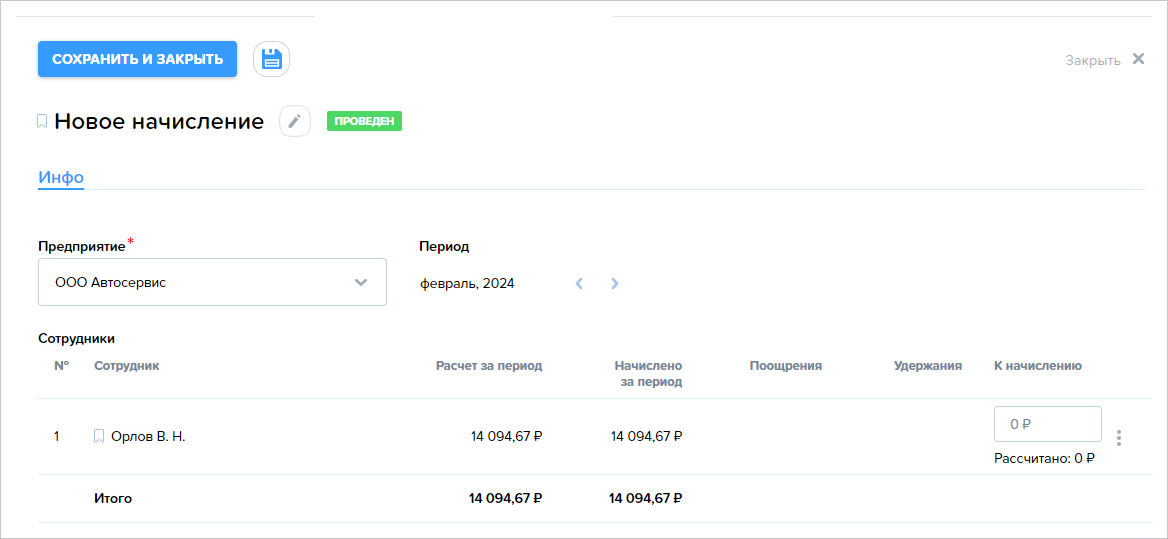Click the floppy disk save icon

pos(271,59)
